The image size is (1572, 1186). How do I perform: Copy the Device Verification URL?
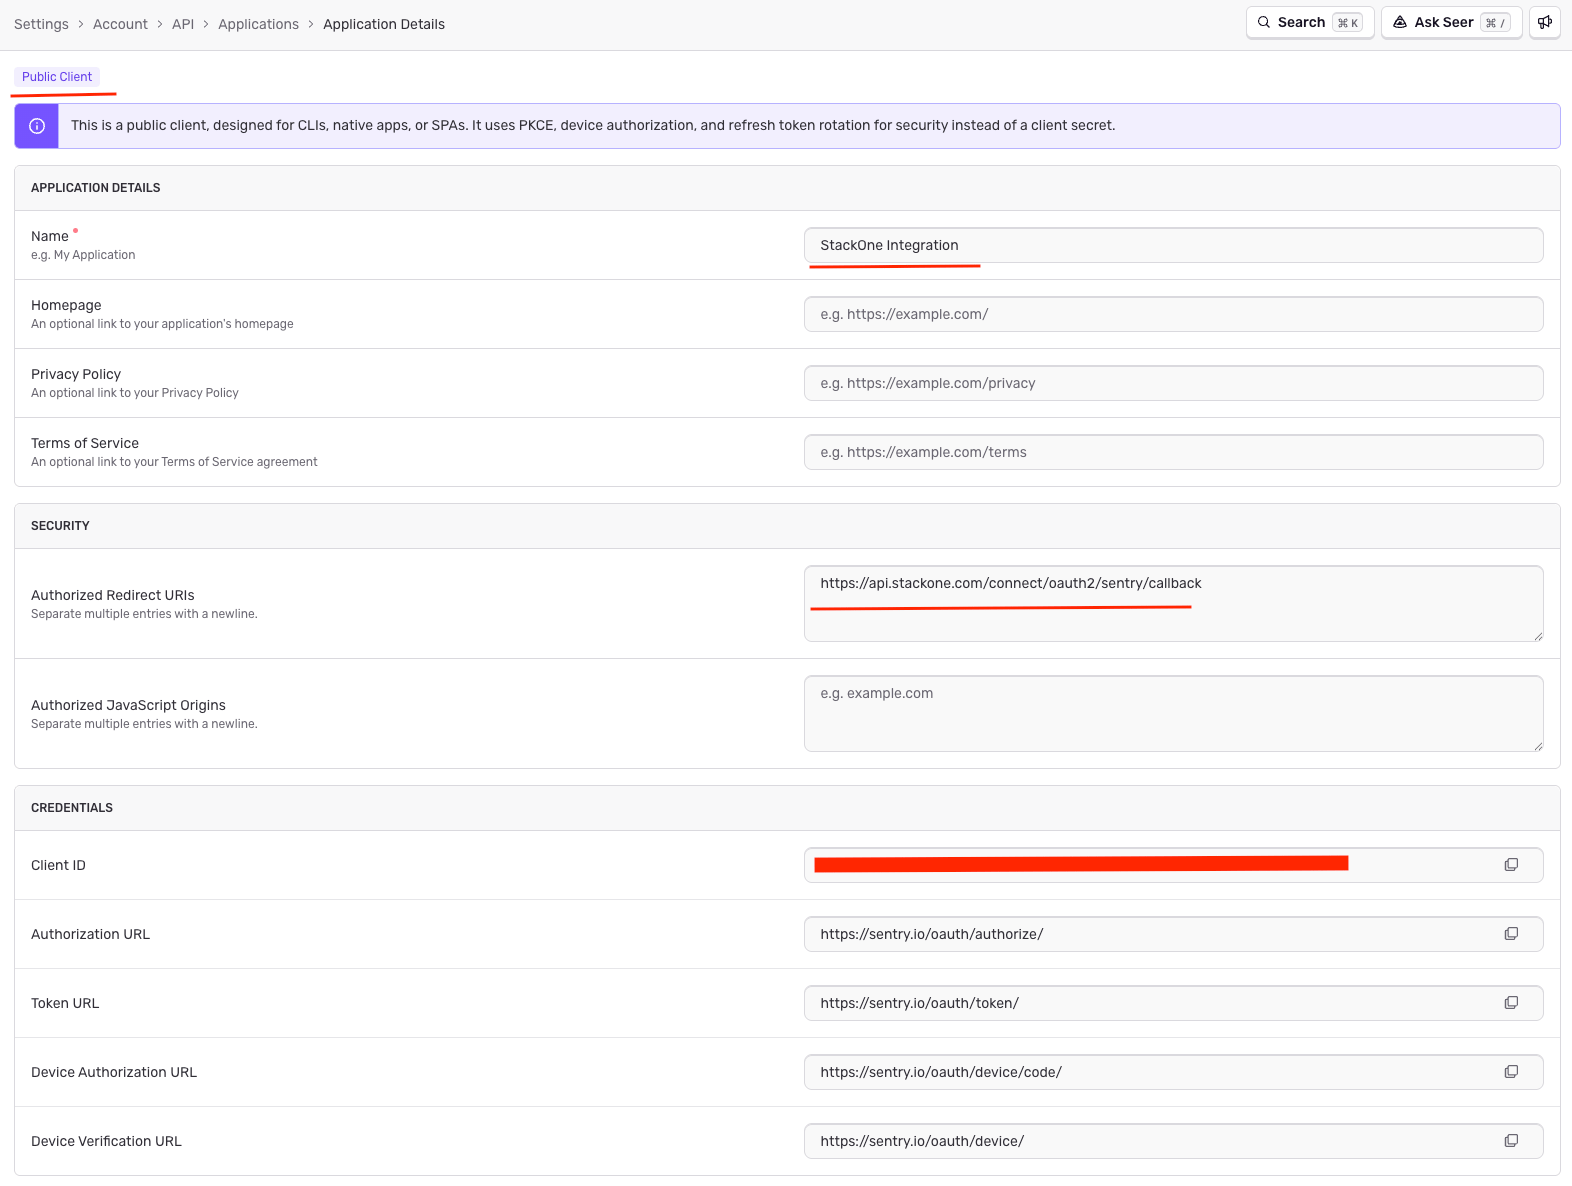coord(1511,1141)
